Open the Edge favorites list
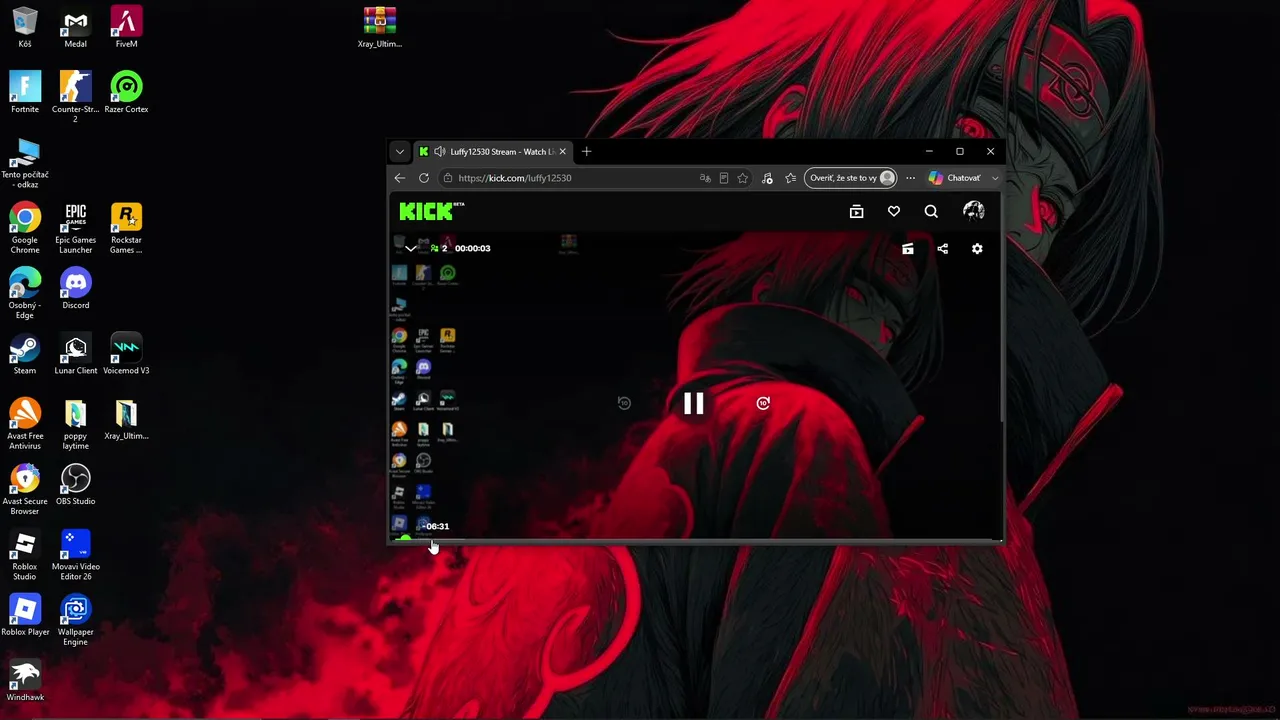The width and height of the screenshot is (1280, 720). click(x=790, y=178)
